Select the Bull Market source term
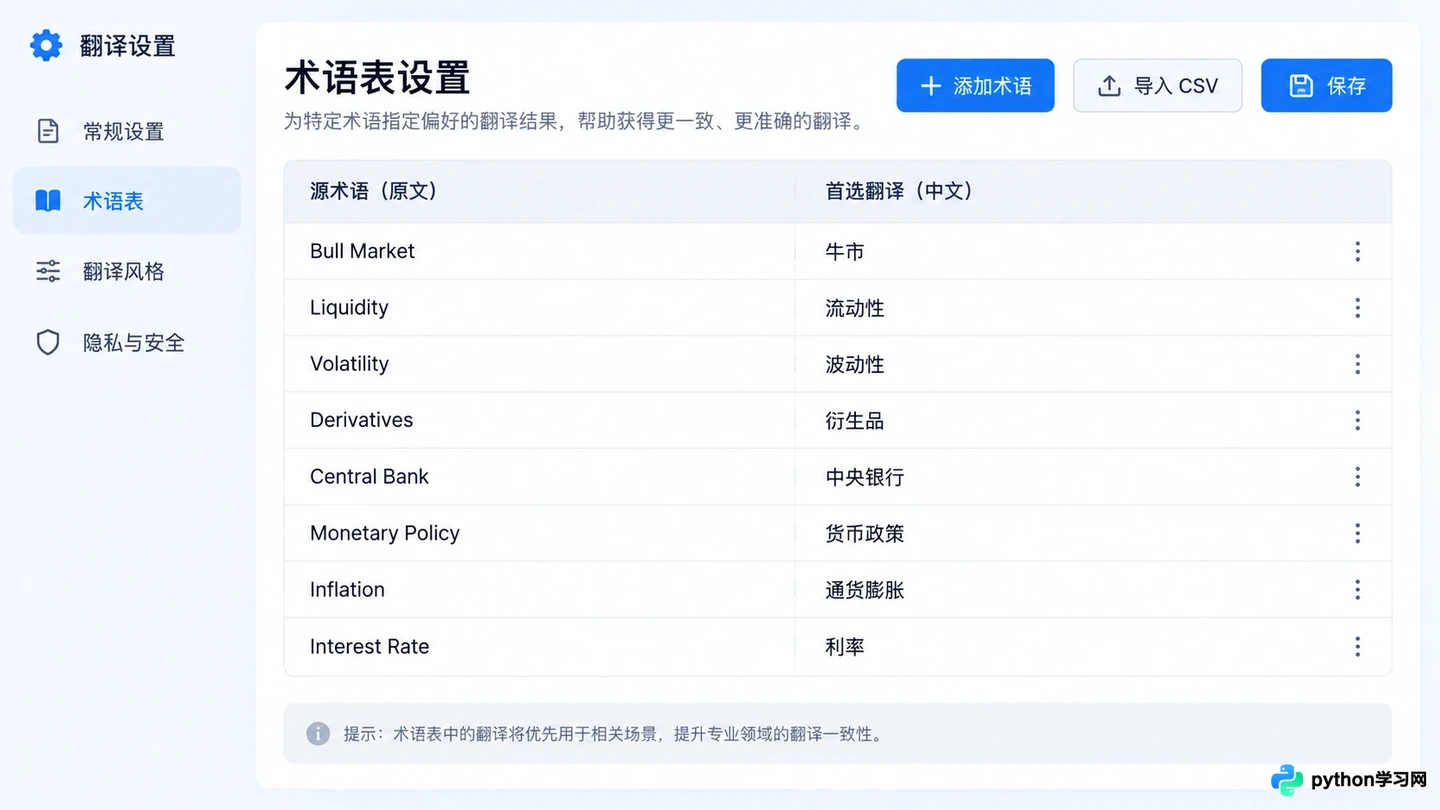This screenshot has height=810, width=1440. pyautogui.click(x=362, y=251)
